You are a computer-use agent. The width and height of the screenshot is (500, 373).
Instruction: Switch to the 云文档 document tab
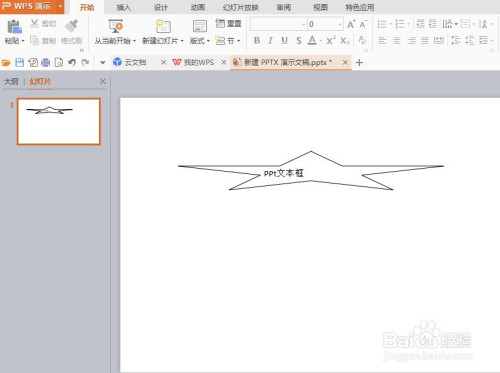[x=135, y=62]
